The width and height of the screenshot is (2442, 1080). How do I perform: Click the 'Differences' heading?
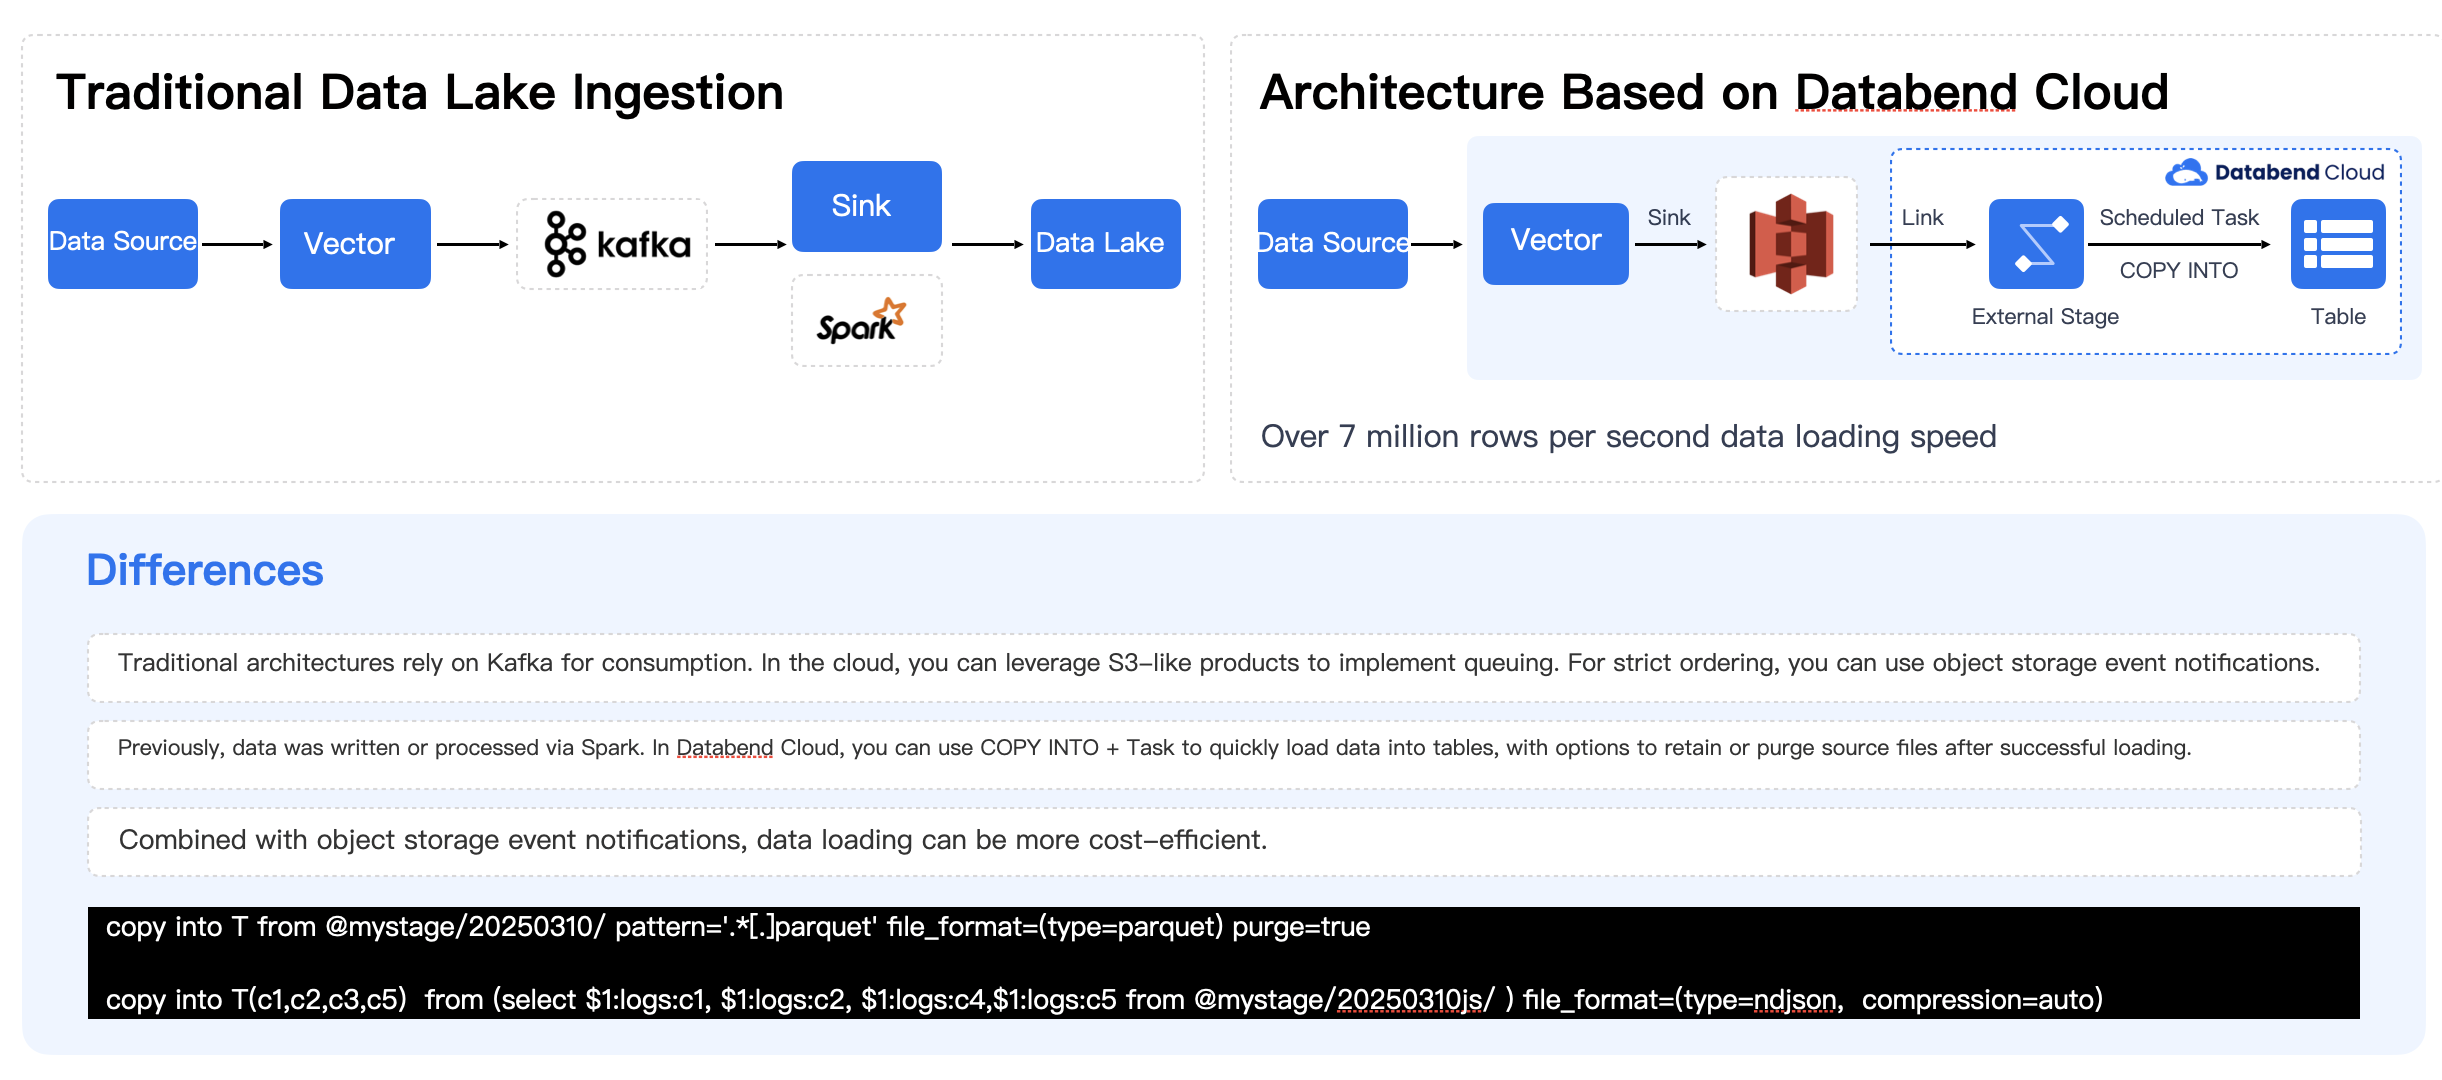(205, 570)
